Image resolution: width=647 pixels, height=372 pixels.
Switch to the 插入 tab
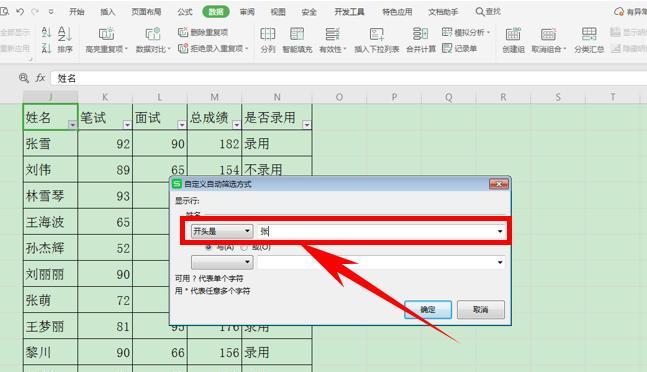pos(108,12)
